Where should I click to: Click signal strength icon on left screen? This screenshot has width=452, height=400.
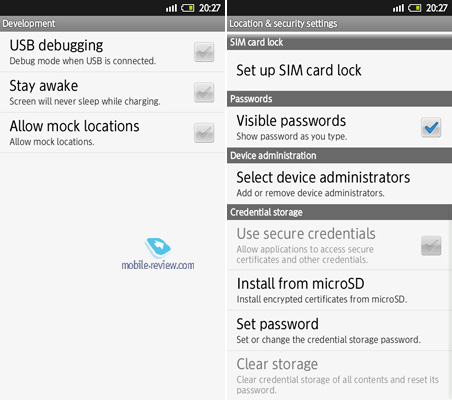171,8
